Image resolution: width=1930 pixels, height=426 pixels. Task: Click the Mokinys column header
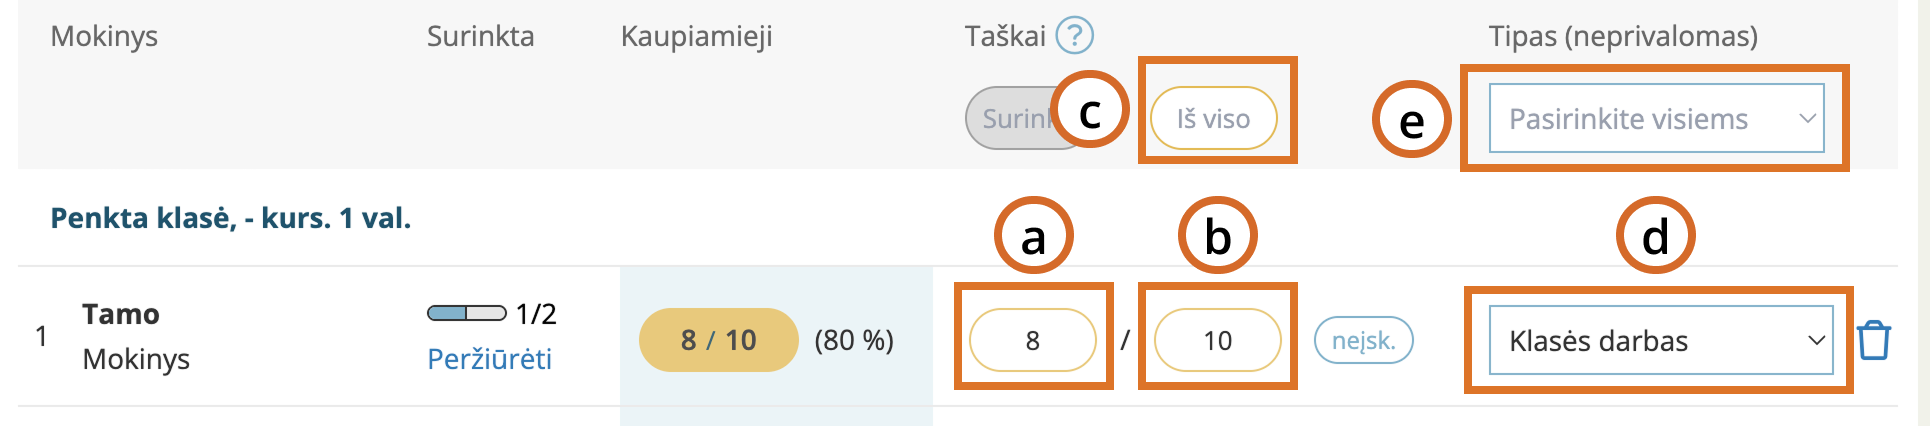104,37
